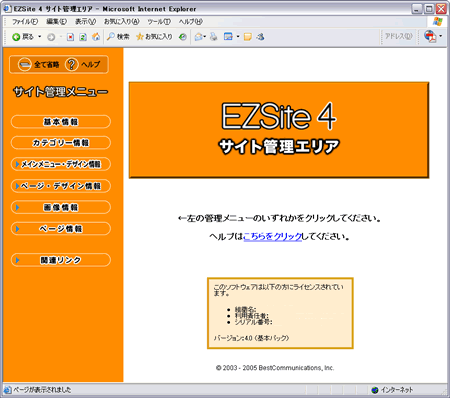This screenshot has height=398, width=450.
Task: Minimize the Internet Explorer window
Action: click(x=417, y=9)
